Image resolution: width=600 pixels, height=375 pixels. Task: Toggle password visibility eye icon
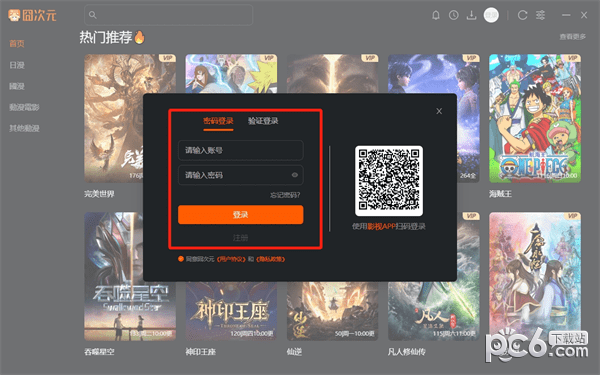[295, 175]
